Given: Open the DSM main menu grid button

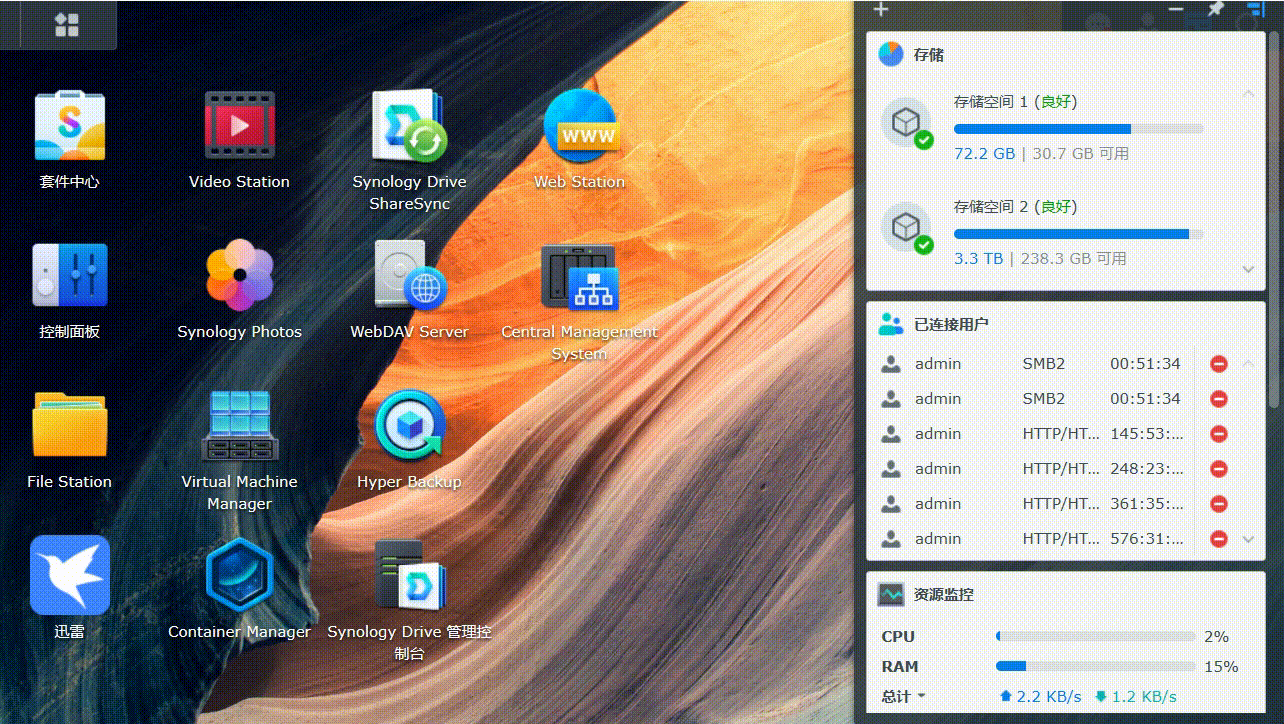Looking at the screenshot, I should point(67,25).
